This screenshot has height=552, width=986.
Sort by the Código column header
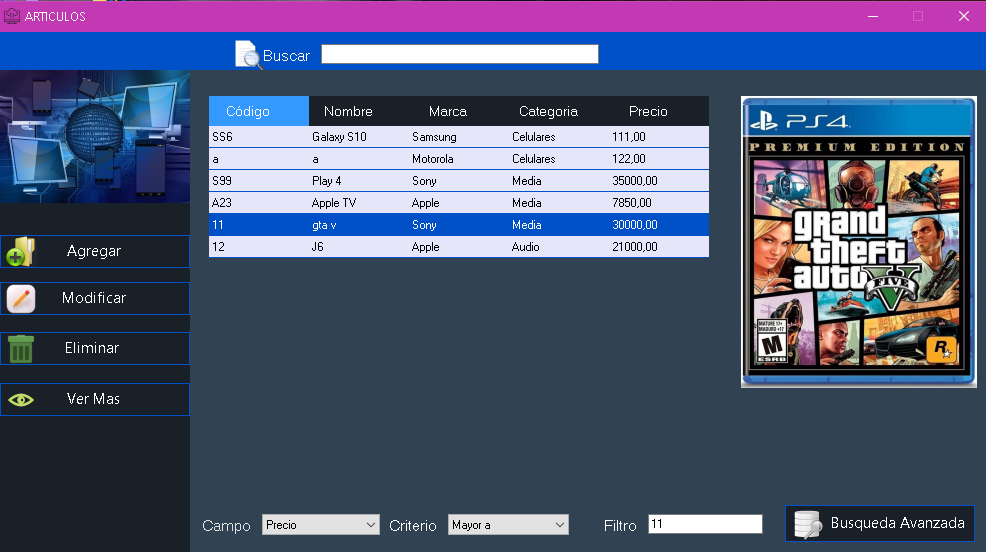(x=258, y=111)
